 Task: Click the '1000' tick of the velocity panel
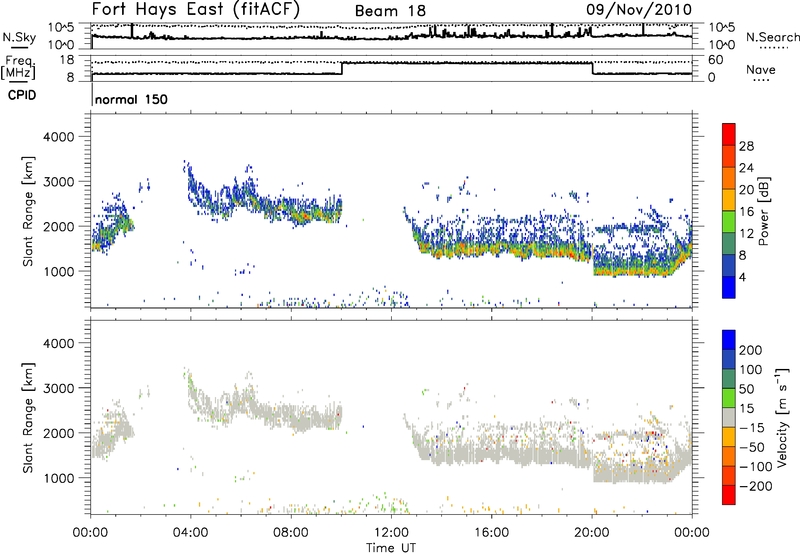point(59,478)
